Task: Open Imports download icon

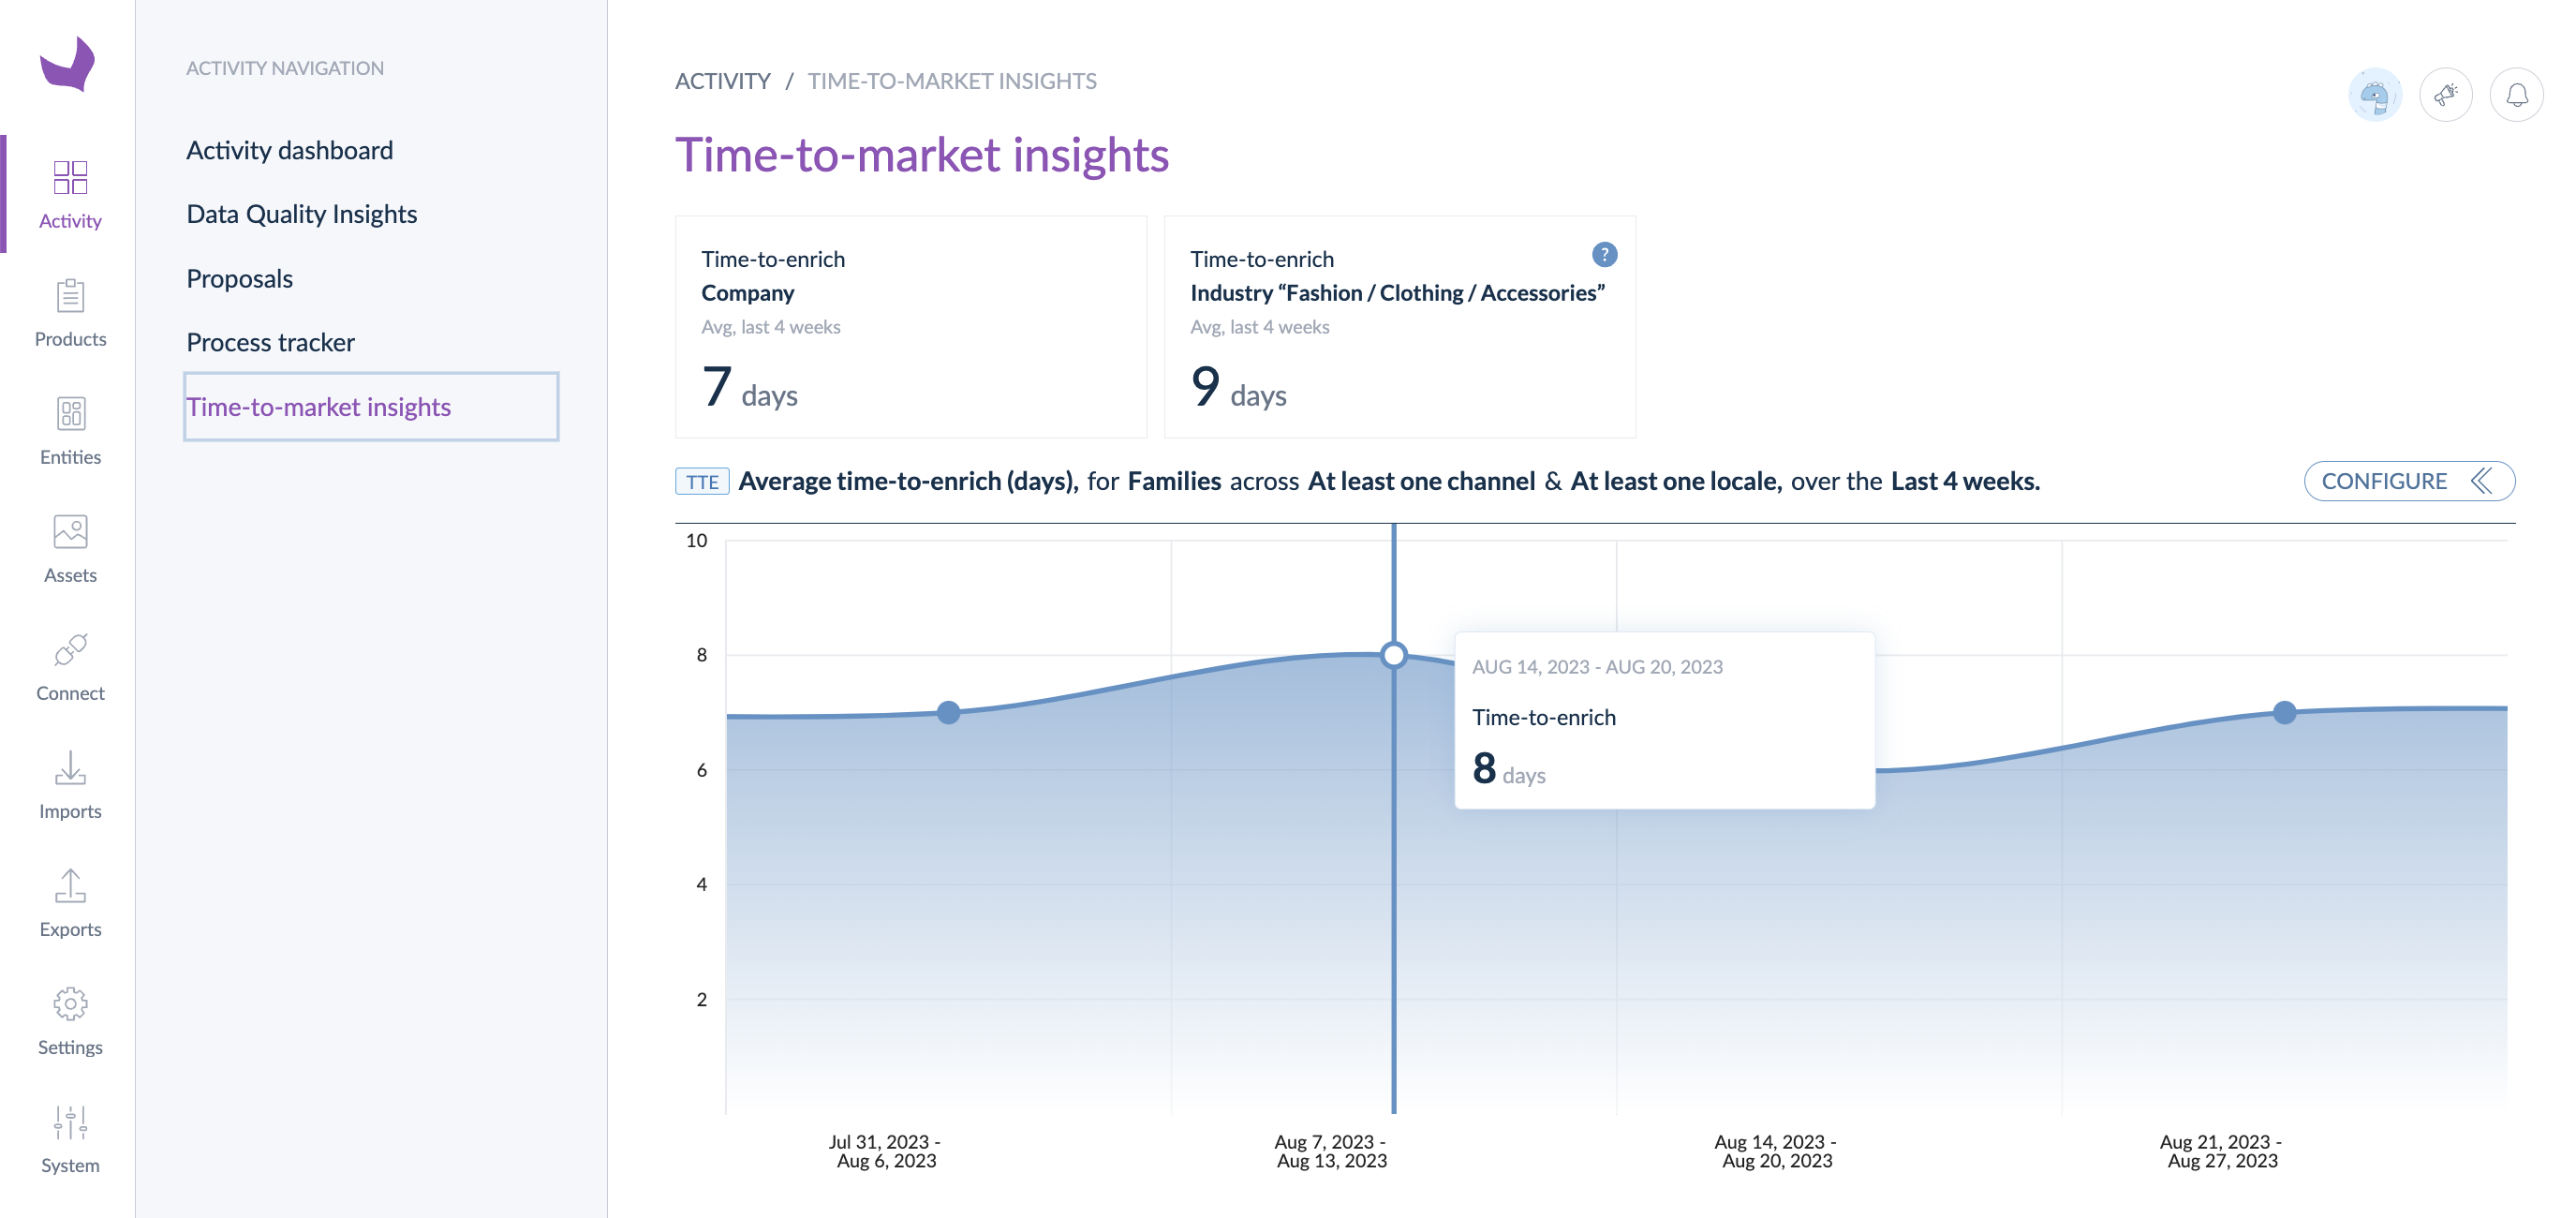Action: 70,767
